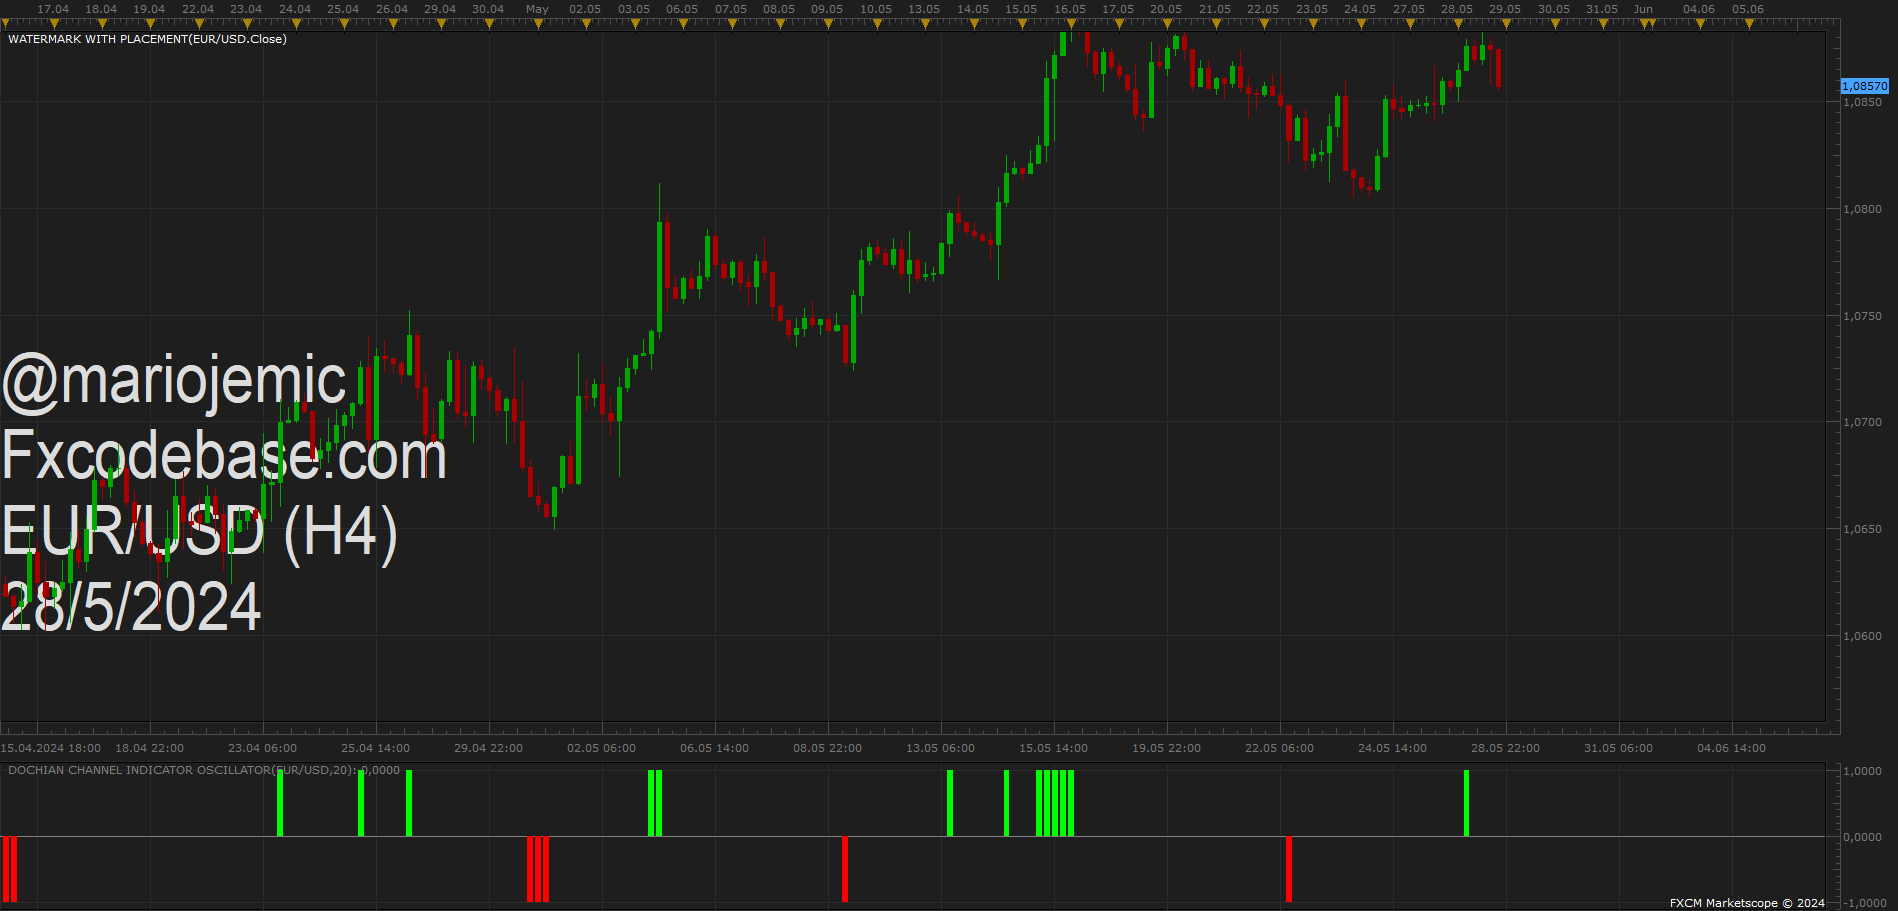Screen dimensions: 1898x911
Task: Click the 'May' label on top date axis
Action: click(x=537, y=9)
